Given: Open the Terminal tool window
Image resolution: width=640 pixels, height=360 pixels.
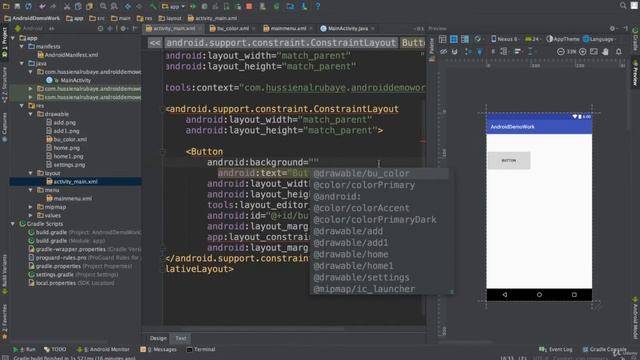Looking at the screenshot, I should click(x=201, y=349).
